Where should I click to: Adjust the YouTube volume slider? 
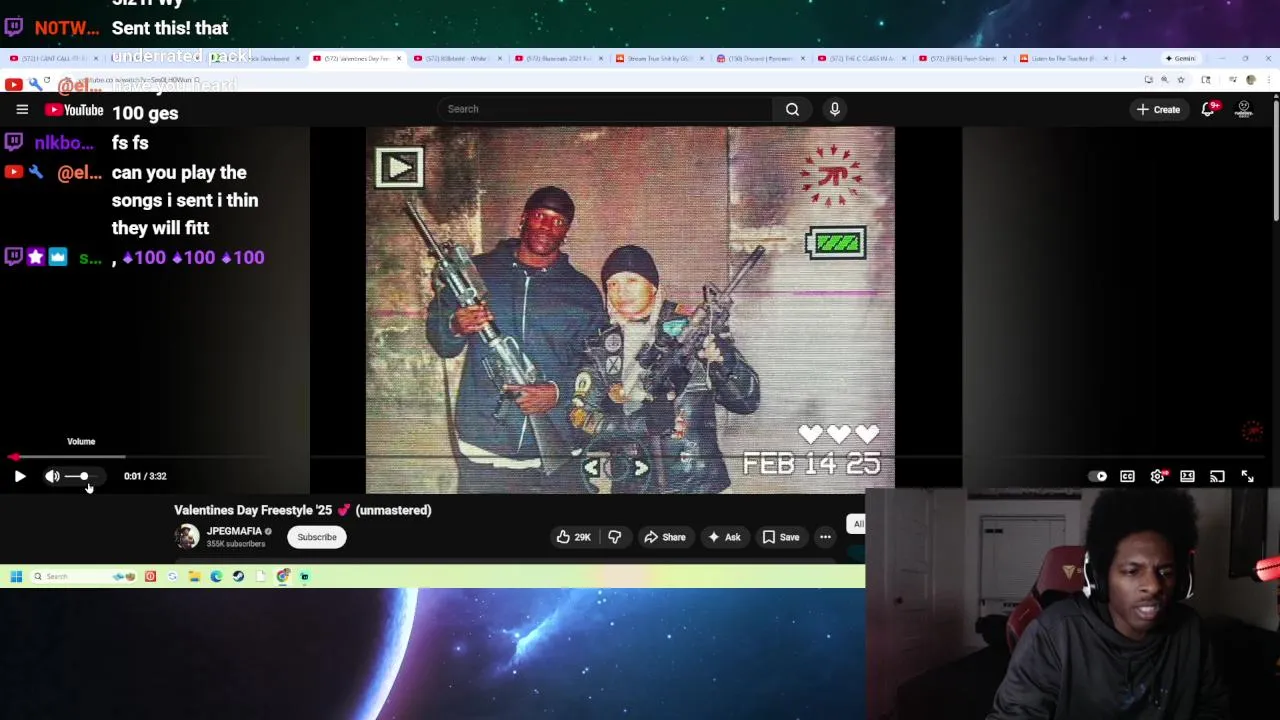click(81, 477)
